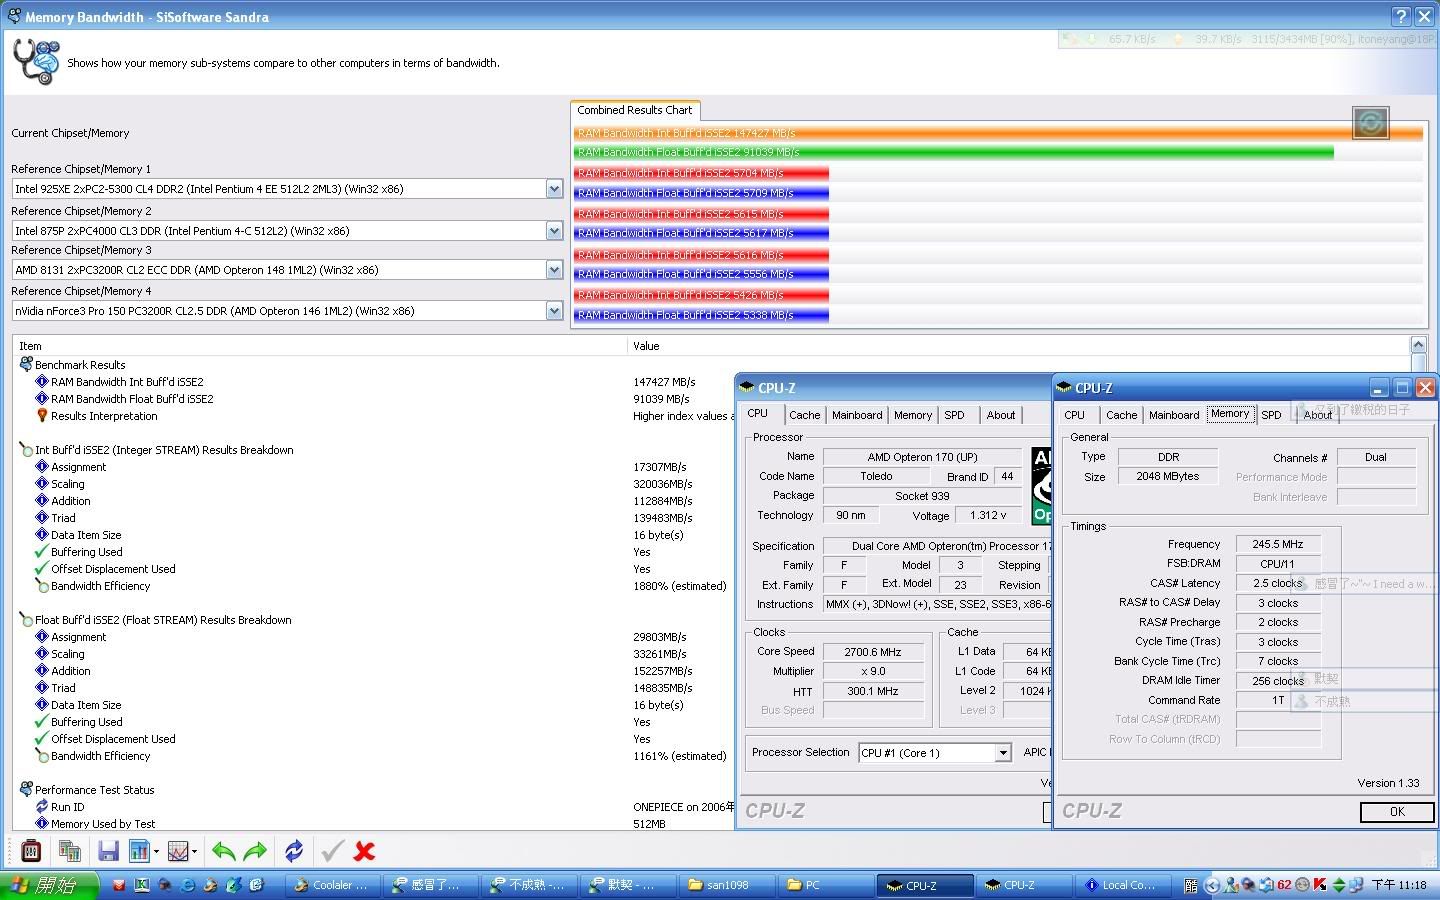The image size is (1440, 900).
Task: Open Reference Chipset/Memory 4 dropdown
Action: coord(554,310)
